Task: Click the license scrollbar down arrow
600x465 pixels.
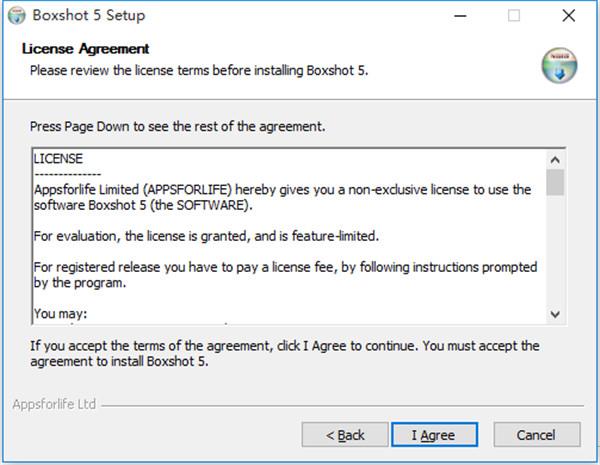Action: [555, 314]
